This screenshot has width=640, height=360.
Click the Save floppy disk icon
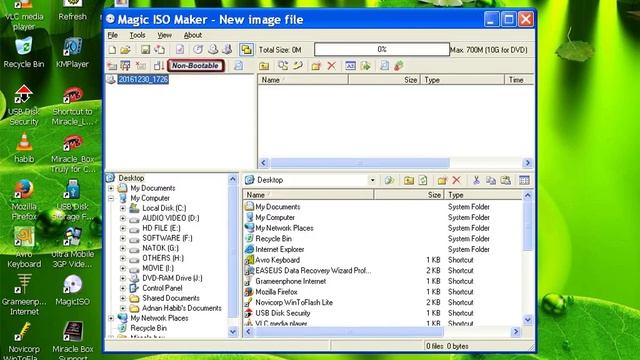[145, 50]
